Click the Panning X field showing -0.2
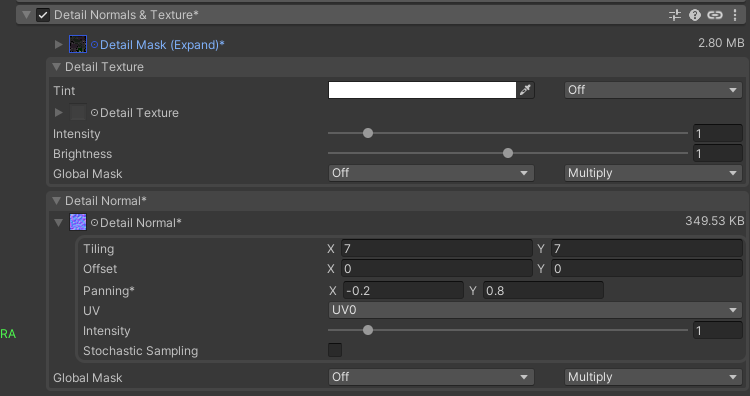Viewport: 750px width, 396px height. 403,290
